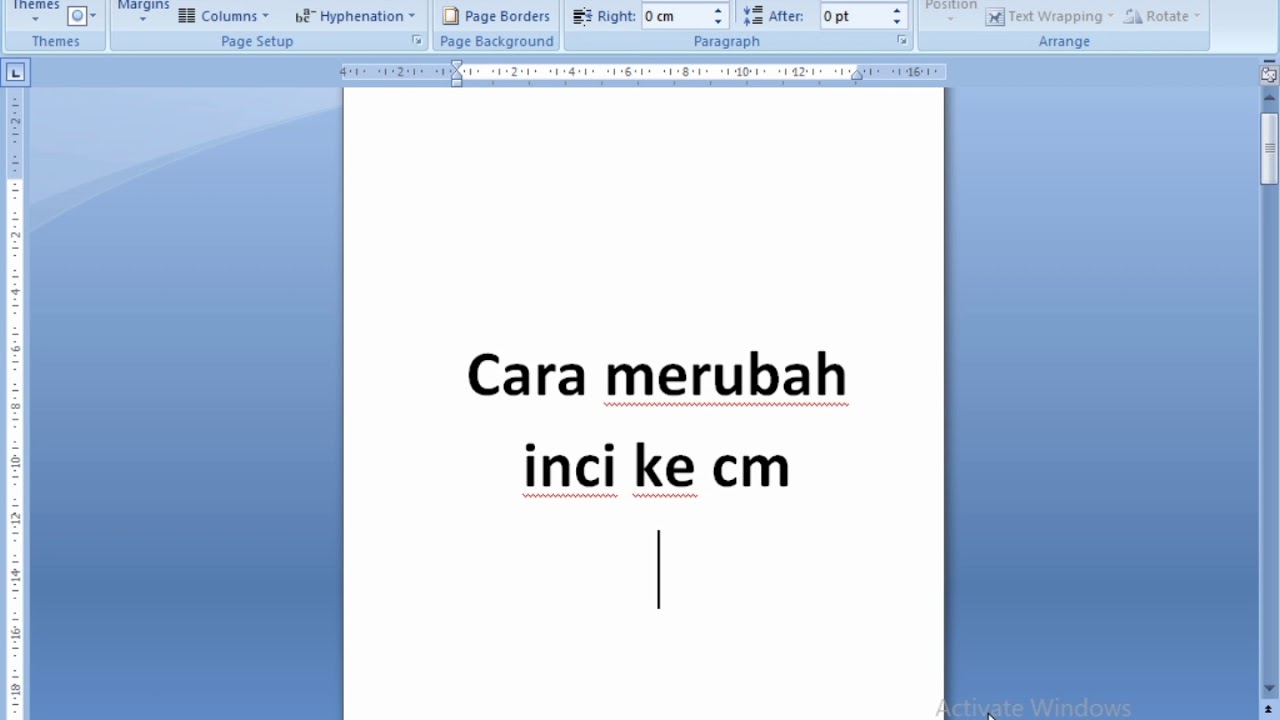Open the Margins dropdown
Image resolution: width=1280 pixels, height=720 pixels.
(x=143, y=11)
